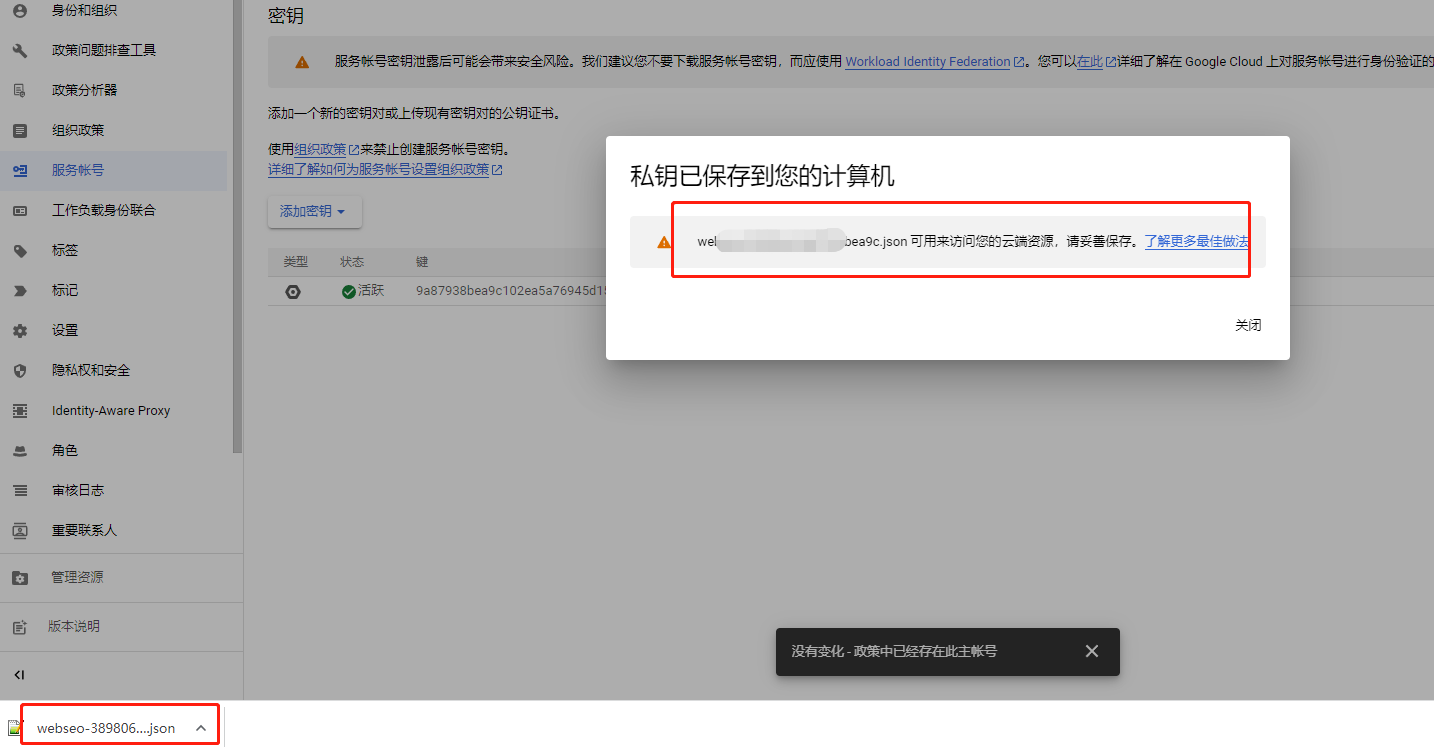Click 关闭 to close the dialog
The image size is (1434, 747).
coord(1248,325)
